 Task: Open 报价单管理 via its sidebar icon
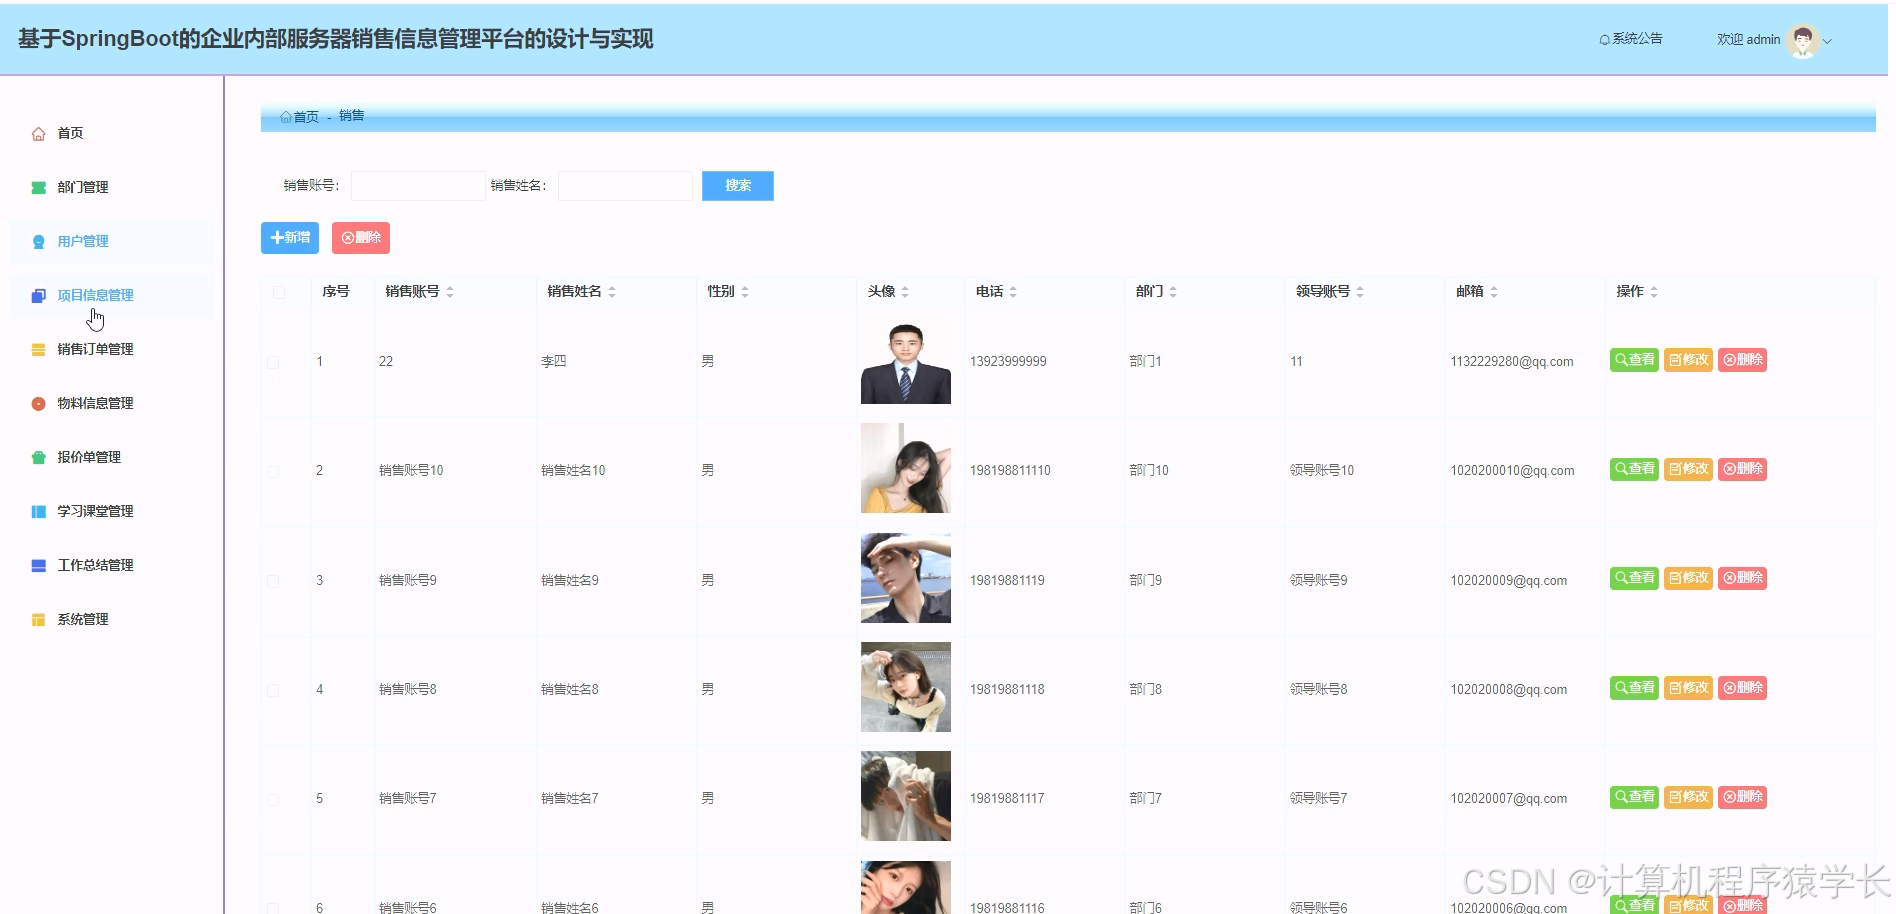[38, 457]
